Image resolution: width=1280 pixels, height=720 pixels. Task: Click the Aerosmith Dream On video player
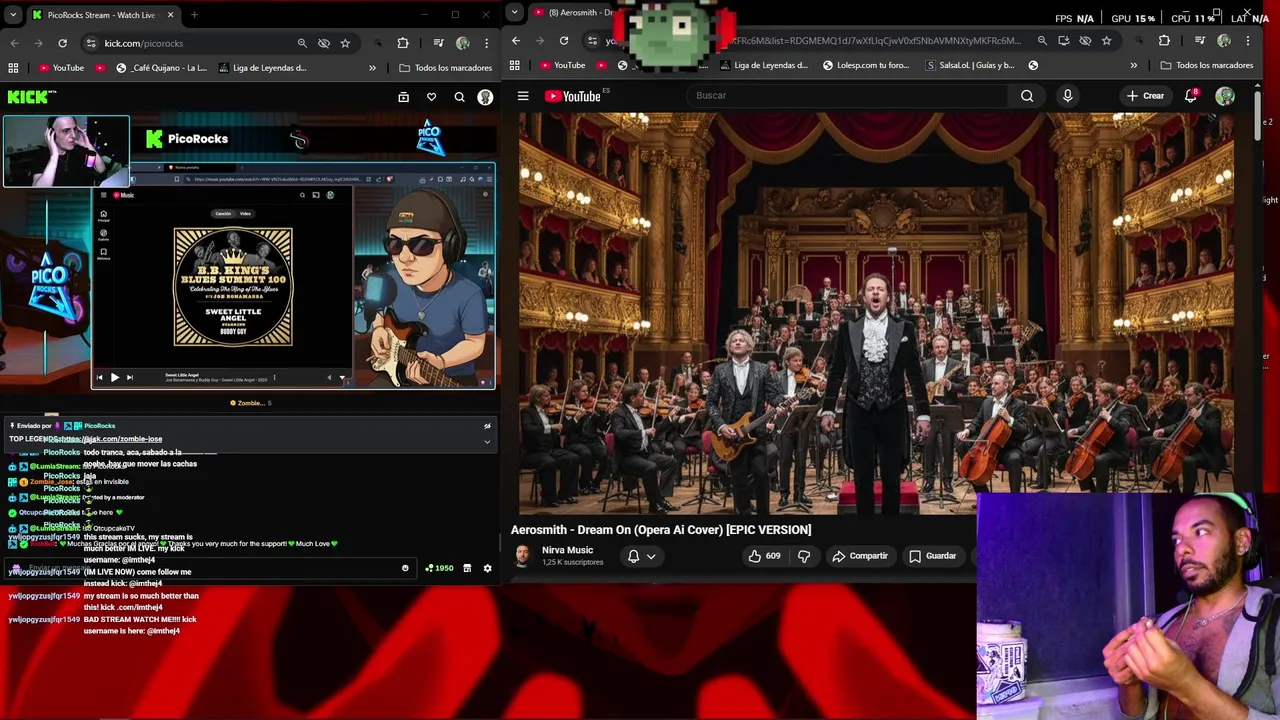[x=876, y=313]
